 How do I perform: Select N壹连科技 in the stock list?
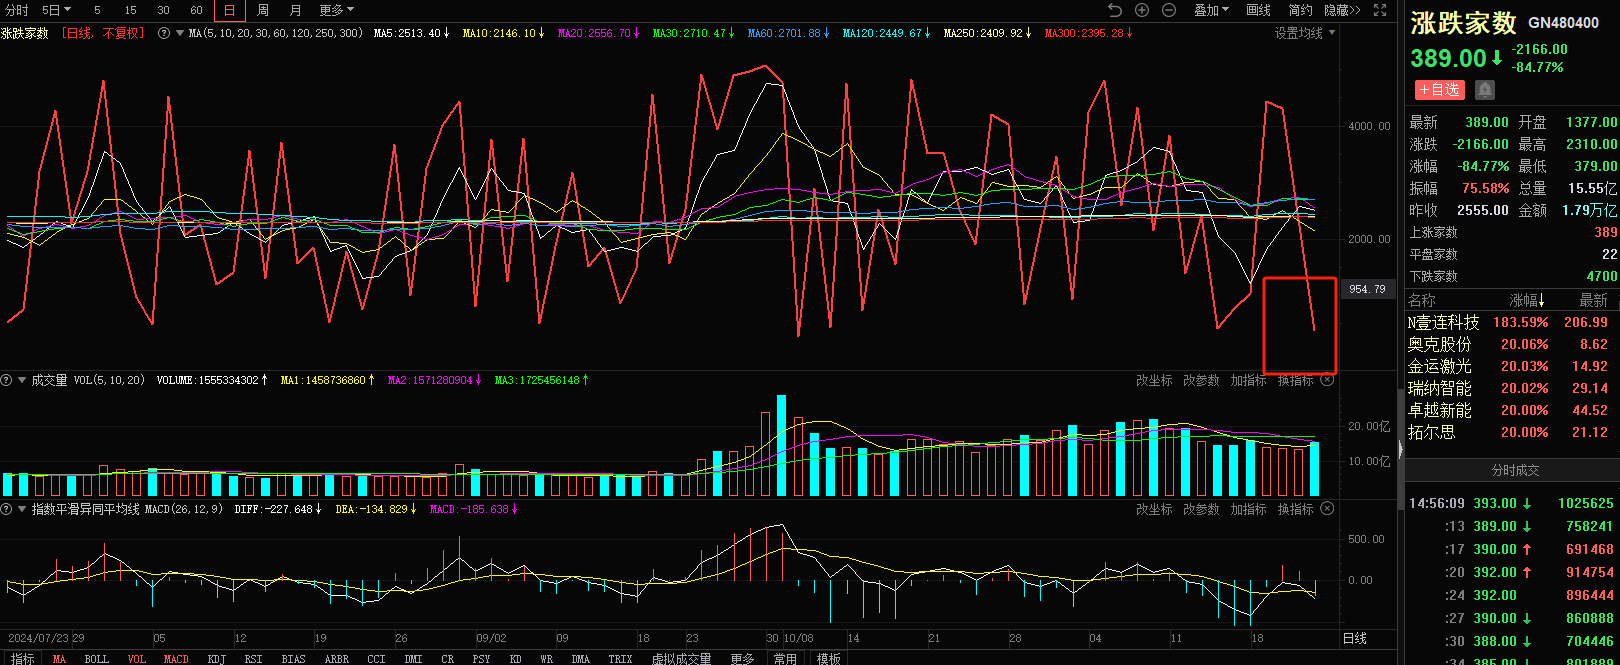coord(1443,322)
